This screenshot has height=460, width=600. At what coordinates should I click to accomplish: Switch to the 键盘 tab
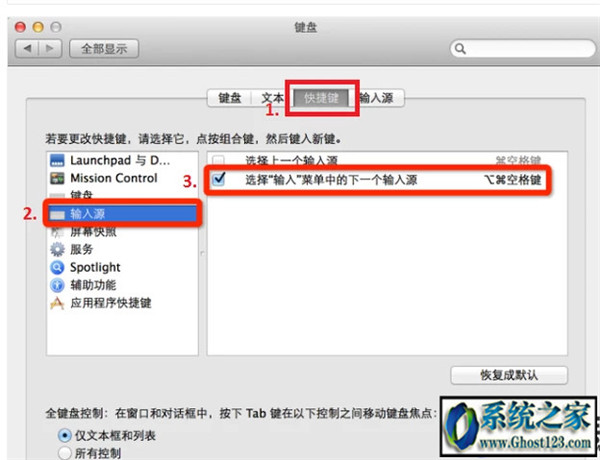tap(230, 98)
